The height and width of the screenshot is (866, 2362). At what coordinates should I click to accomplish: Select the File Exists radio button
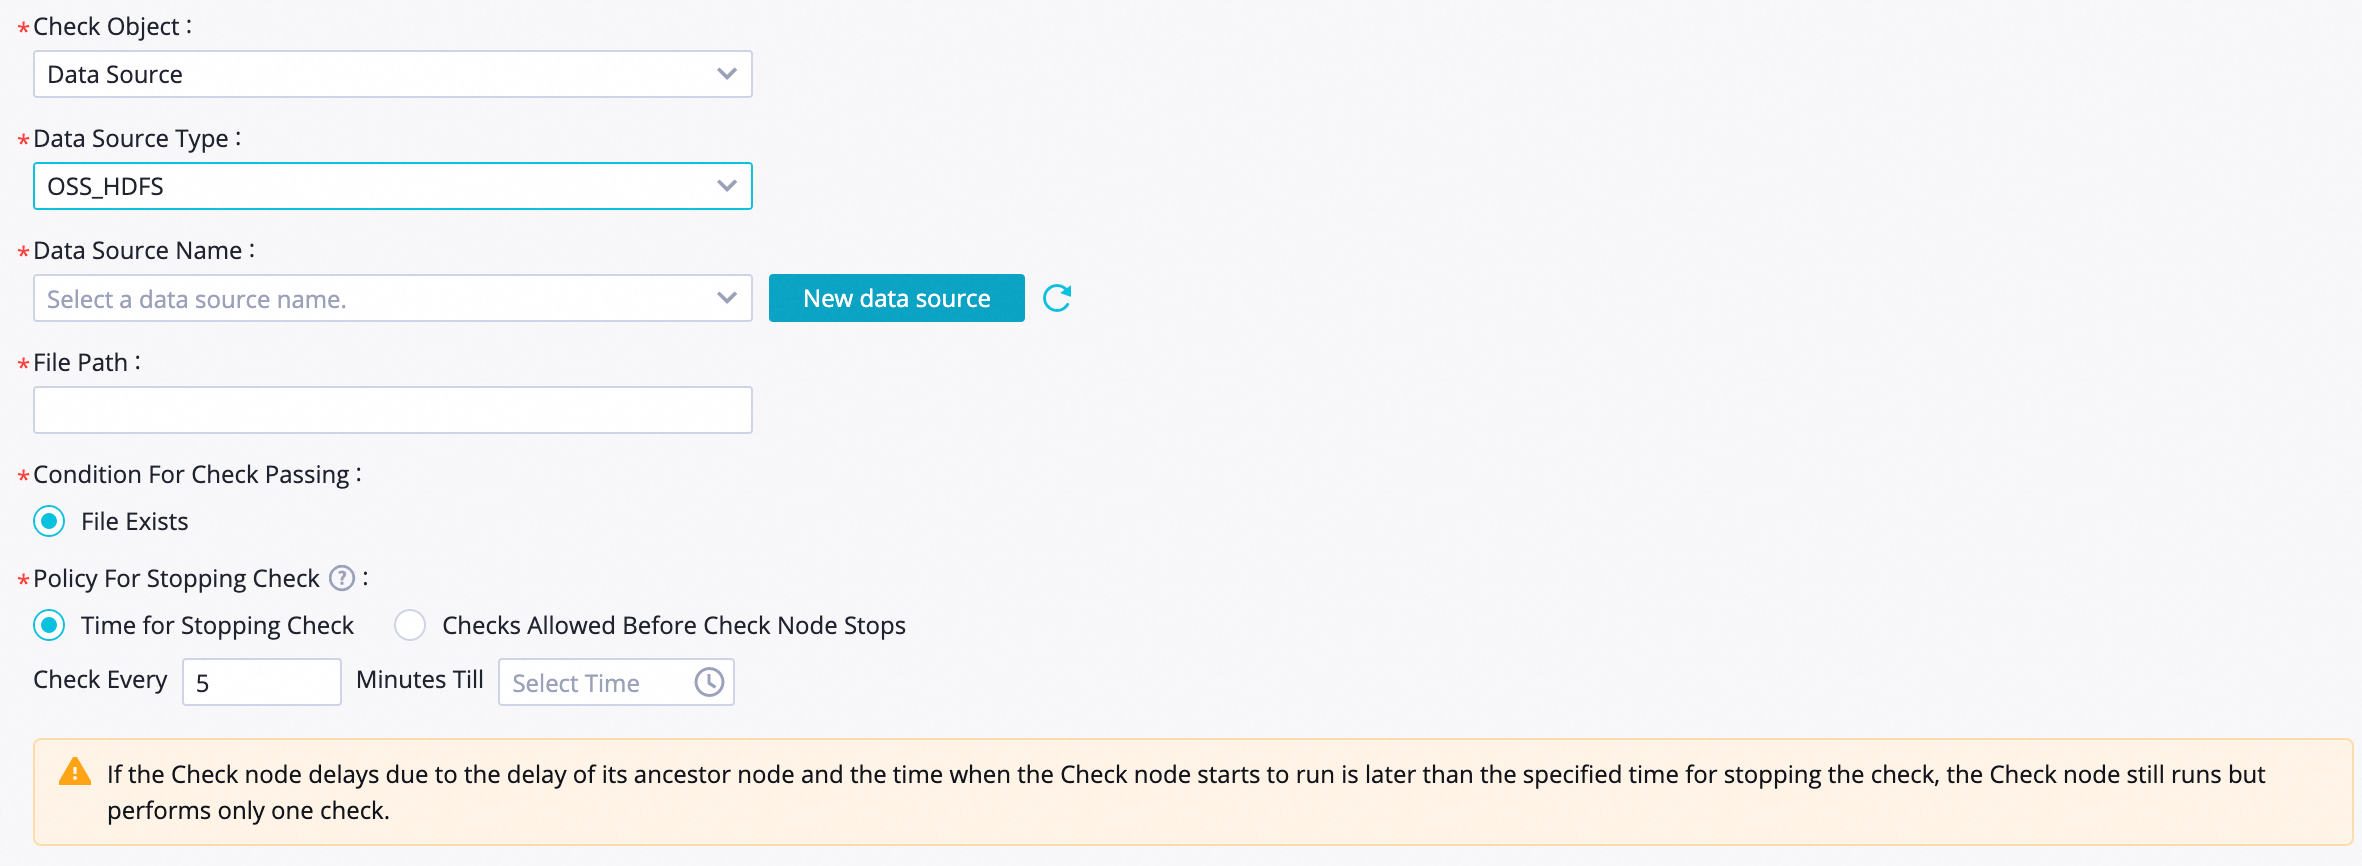[x=49, y=521]
